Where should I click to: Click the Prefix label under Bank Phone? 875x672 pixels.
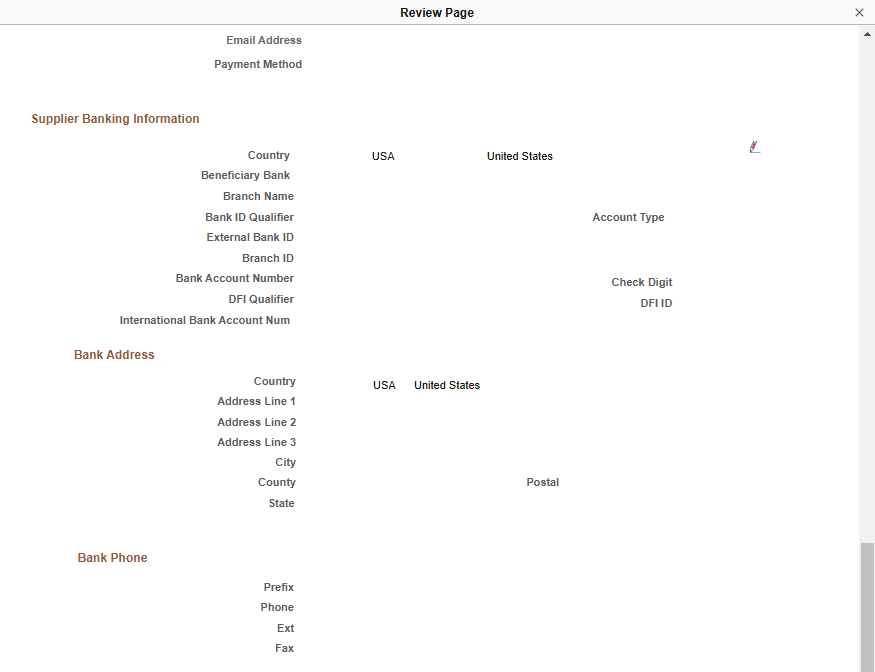tap(278, 587)
